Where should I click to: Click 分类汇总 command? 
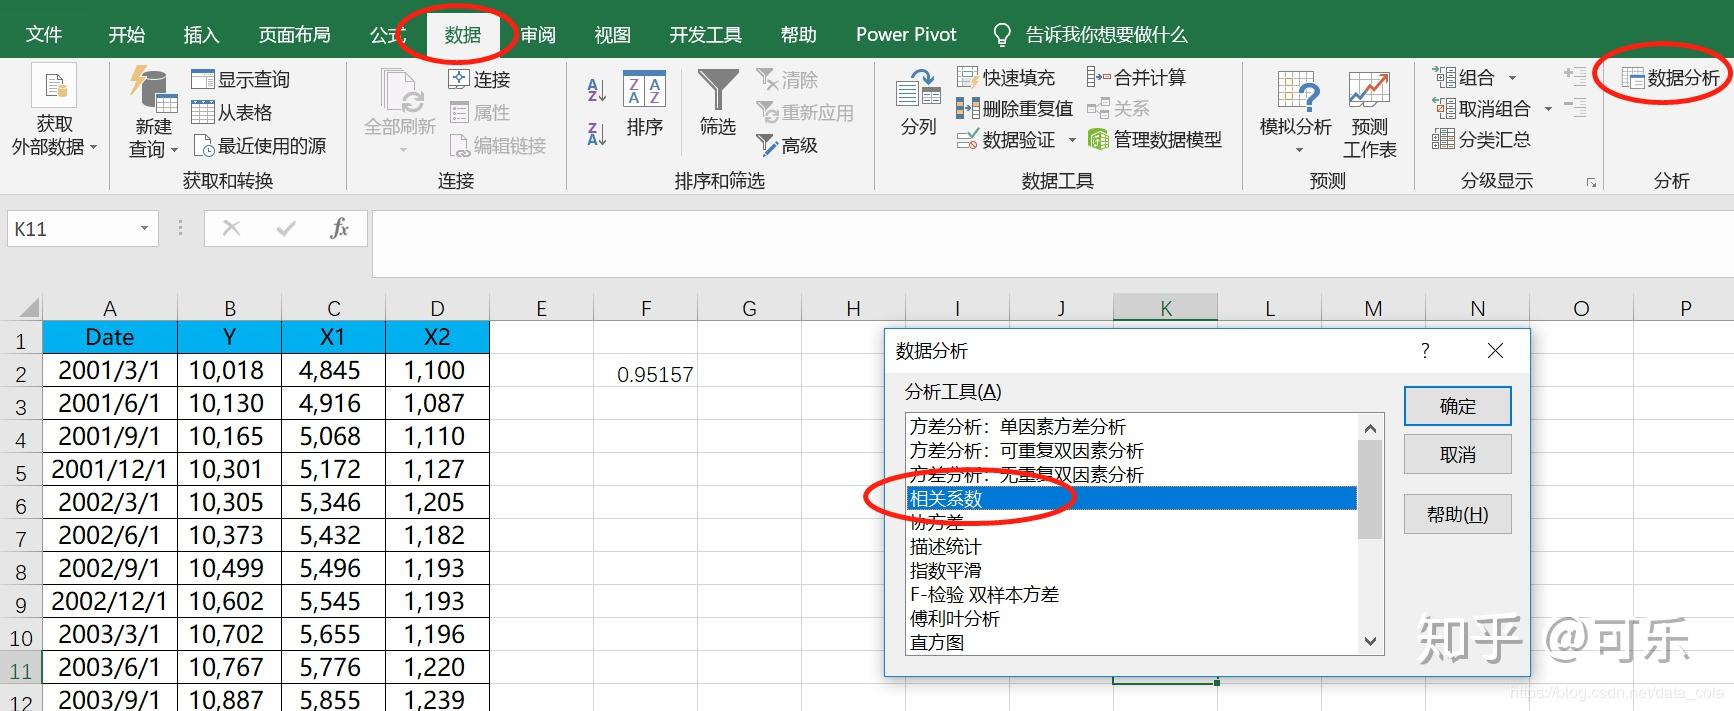[x=1481, y=140]
